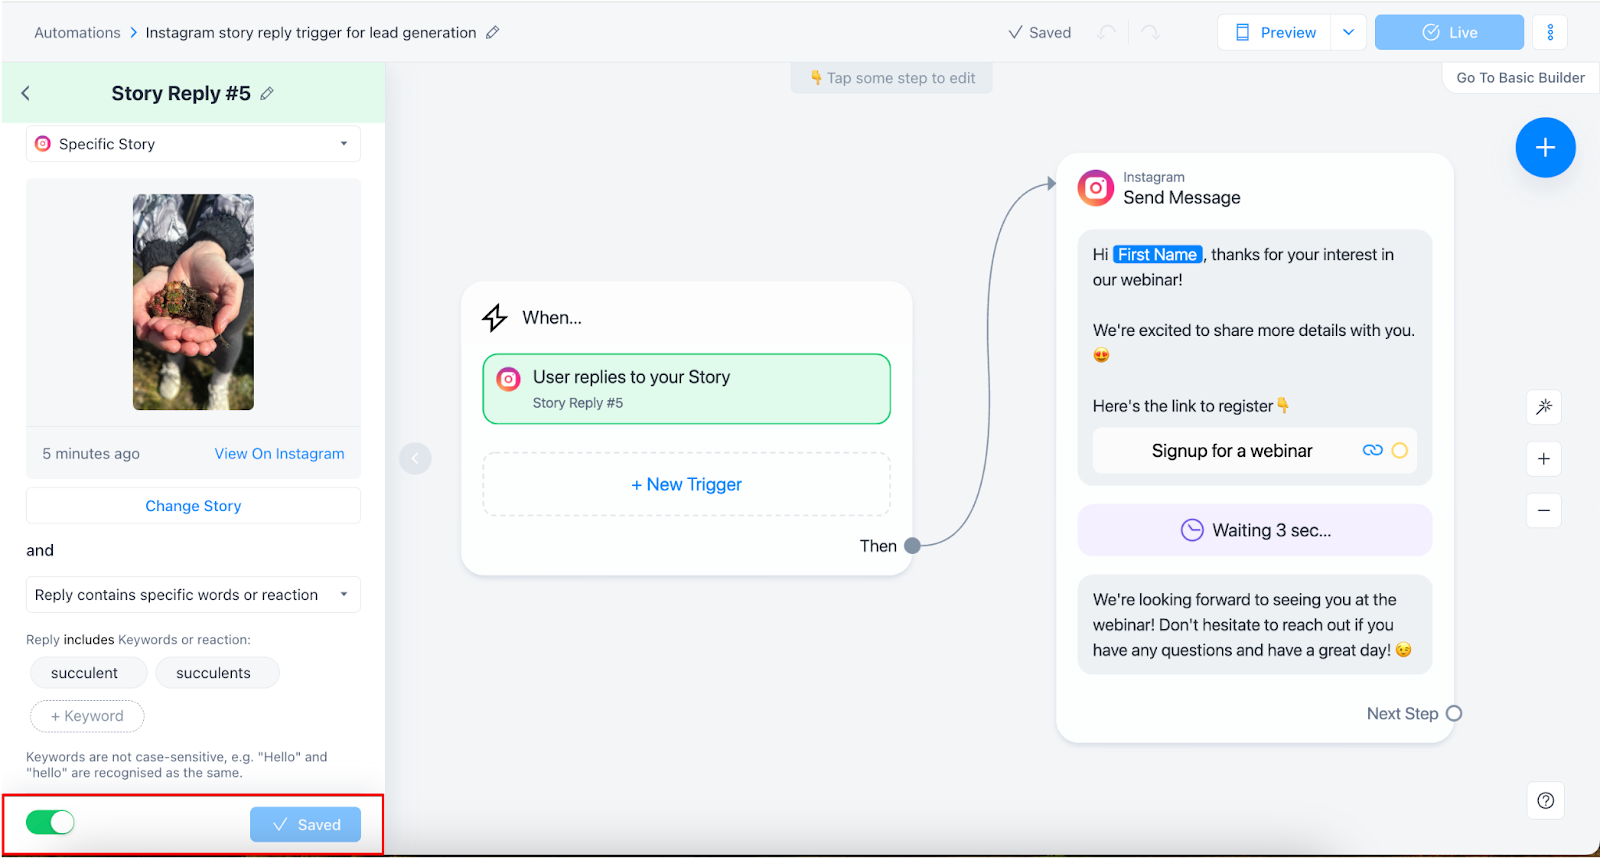Open the help question mark icon
The height and width of the screenshot is (858, 1600).
pos(1545,800)
